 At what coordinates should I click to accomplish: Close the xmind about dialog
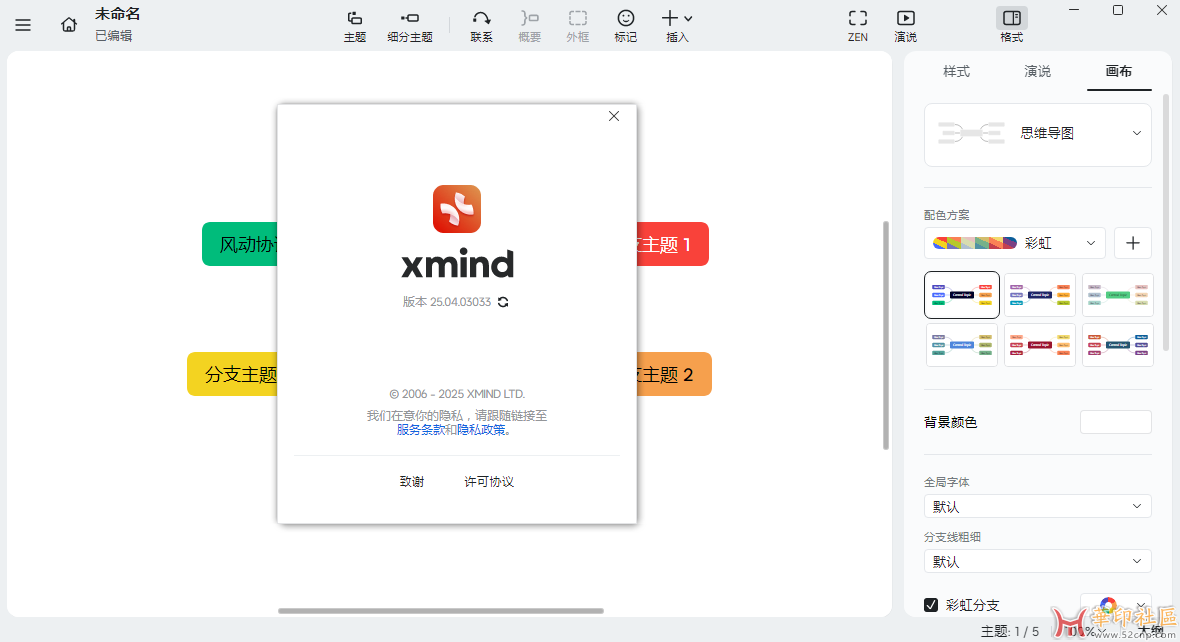click(x=614, y=116)
